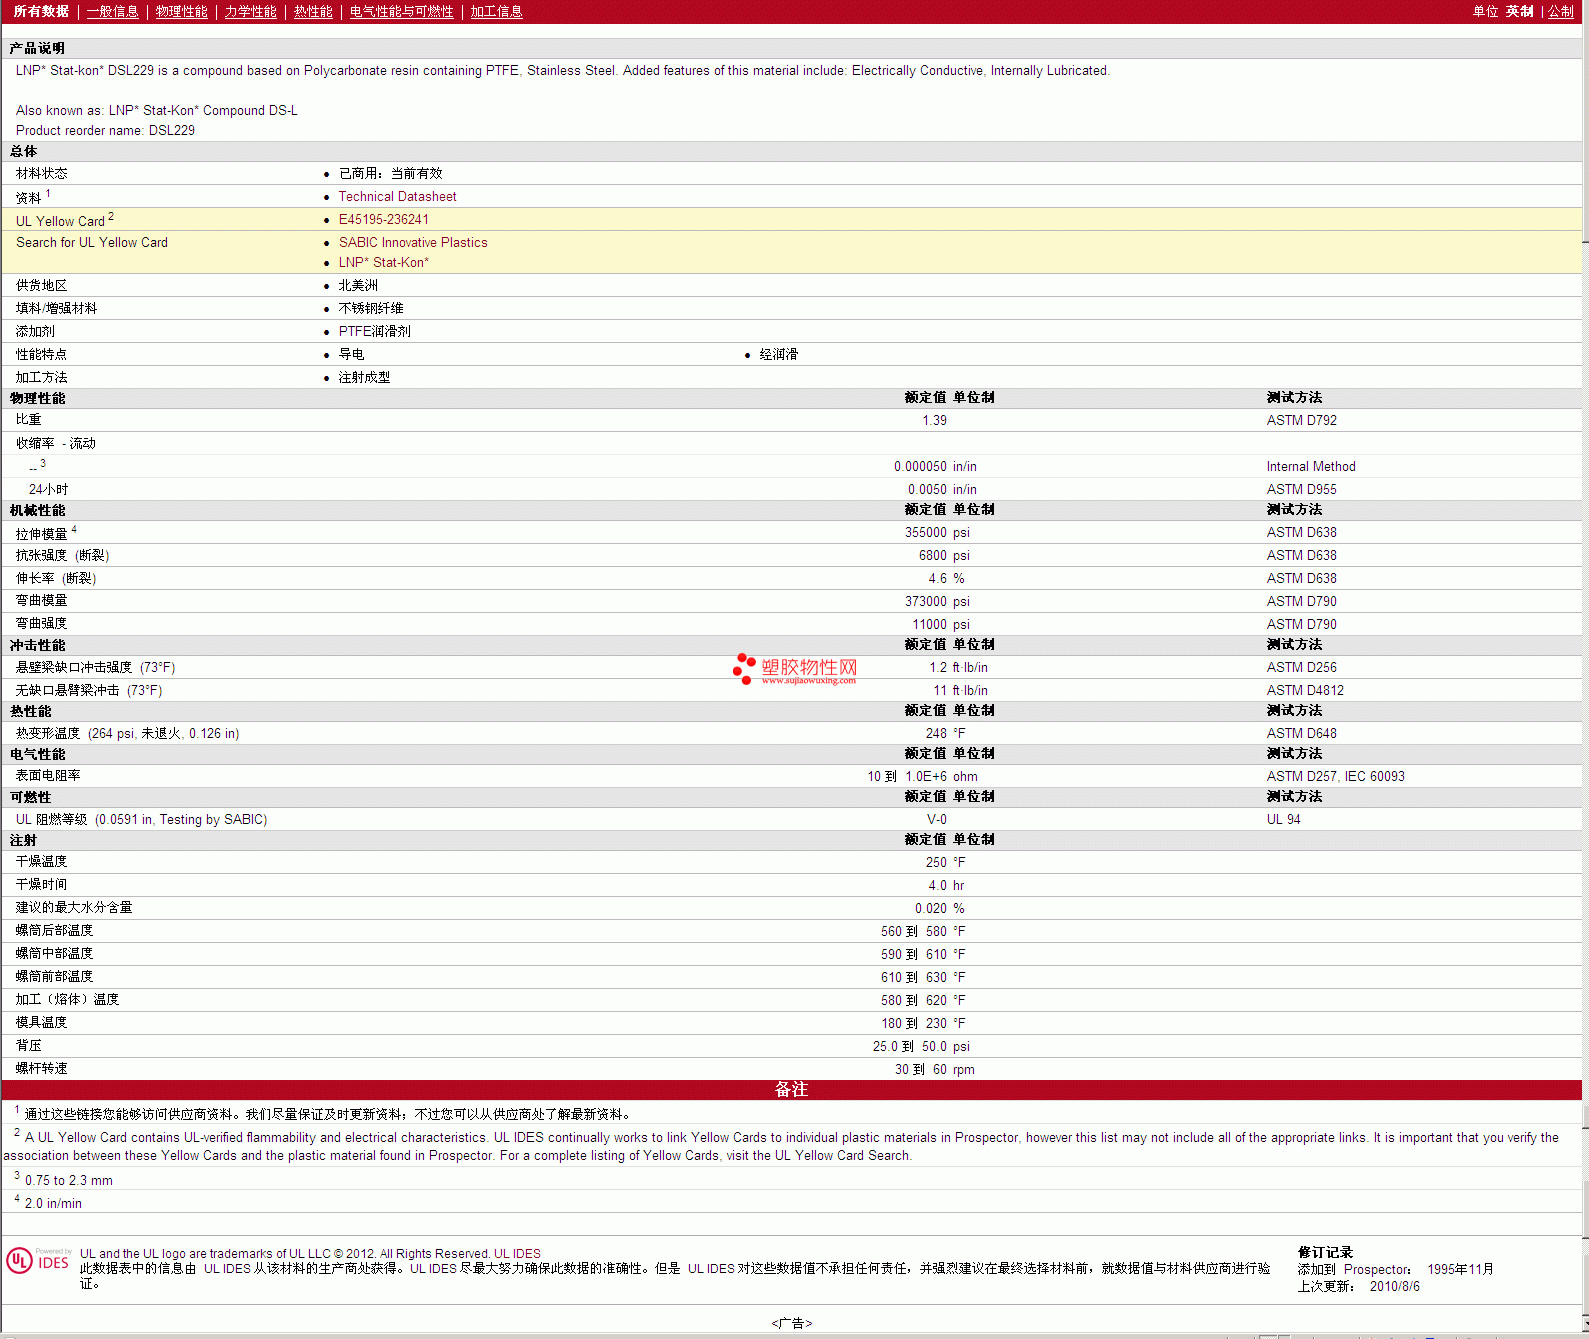
Task: Open the Technical Datasheet link
Action: pyautogui.click(x=397, y=197)
